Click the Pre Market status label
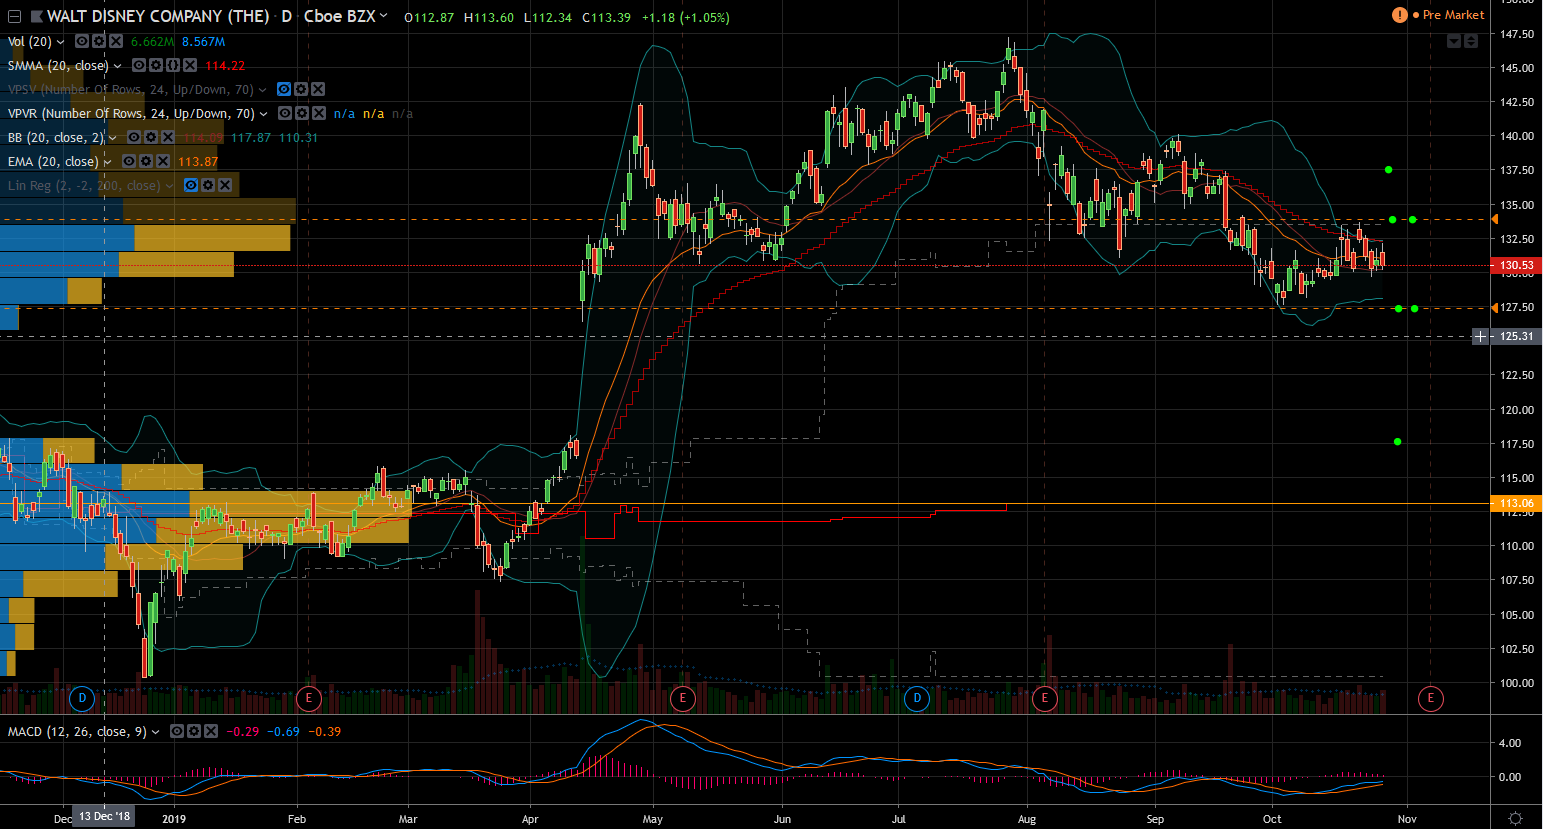This screenshot has width=1543, height=829. [x=1454, y=15]
